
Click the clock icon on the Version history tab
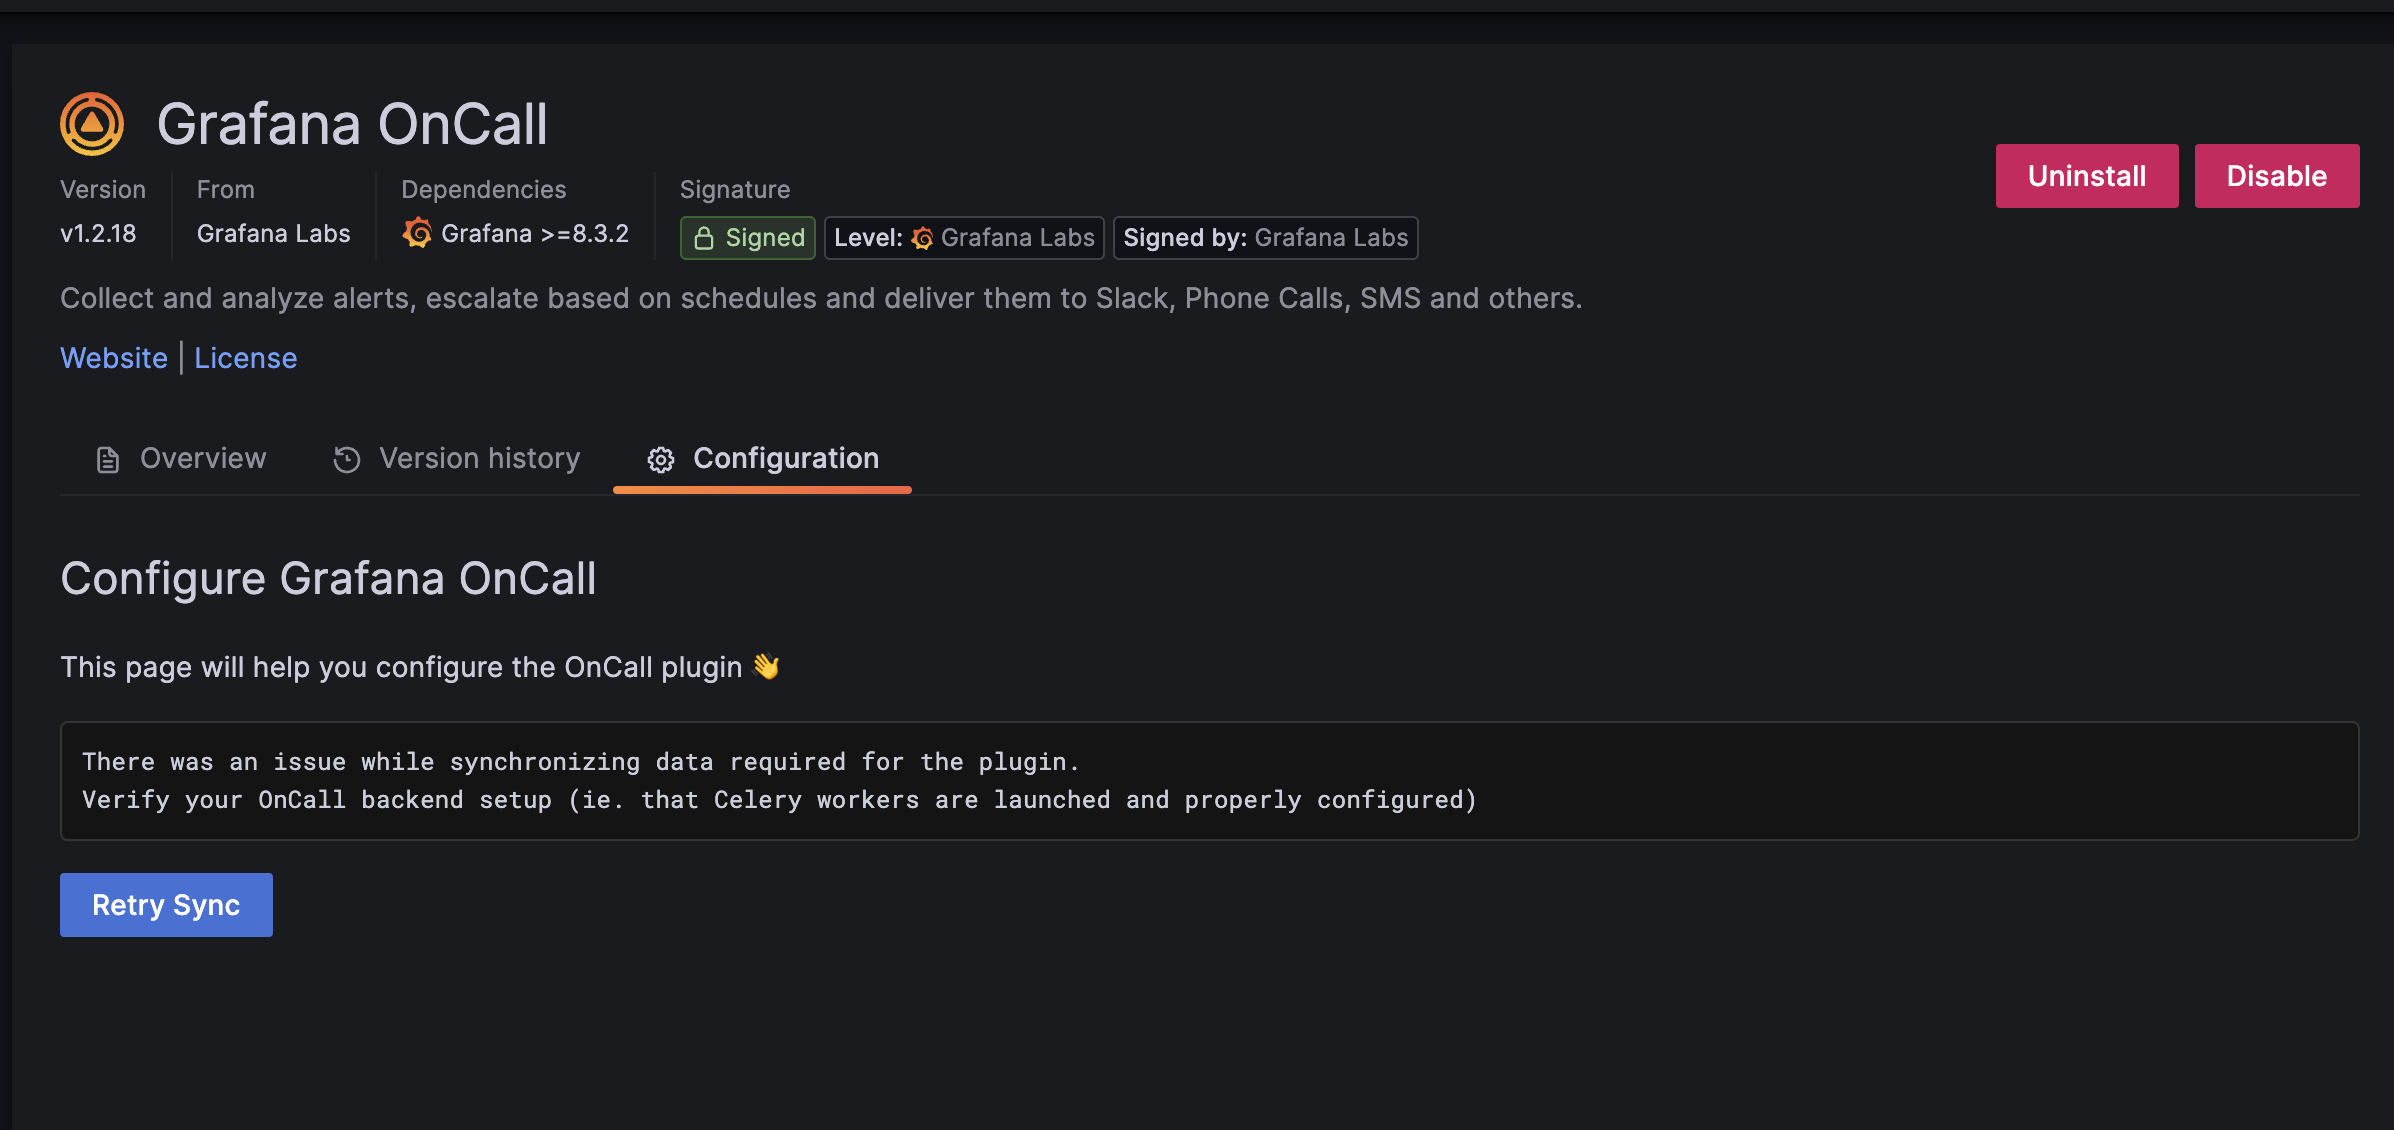click(x=346, y=458)
